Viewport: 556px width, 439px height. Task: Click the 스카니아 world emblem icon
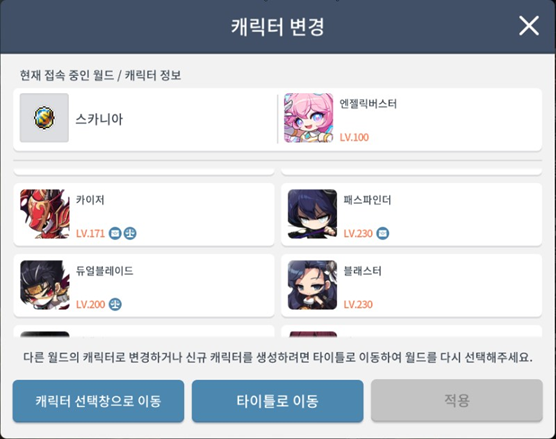pos(44,118)
